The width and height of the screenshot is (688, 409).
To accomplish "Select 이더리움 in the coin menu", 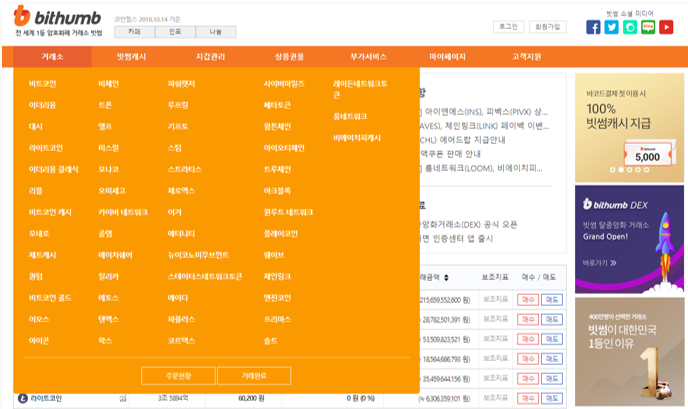I will point(43,105).
